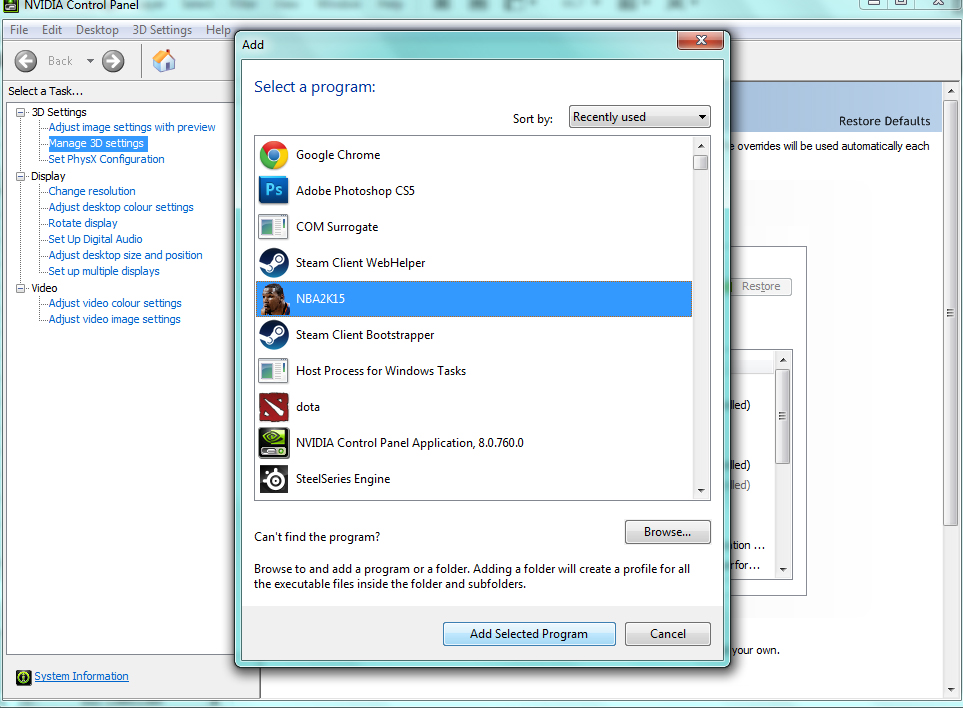The width and height of the screenshot is (963, 708).
Task: Cancel the Add dialog
Action: pyautogui.click(x=668, y=634)
